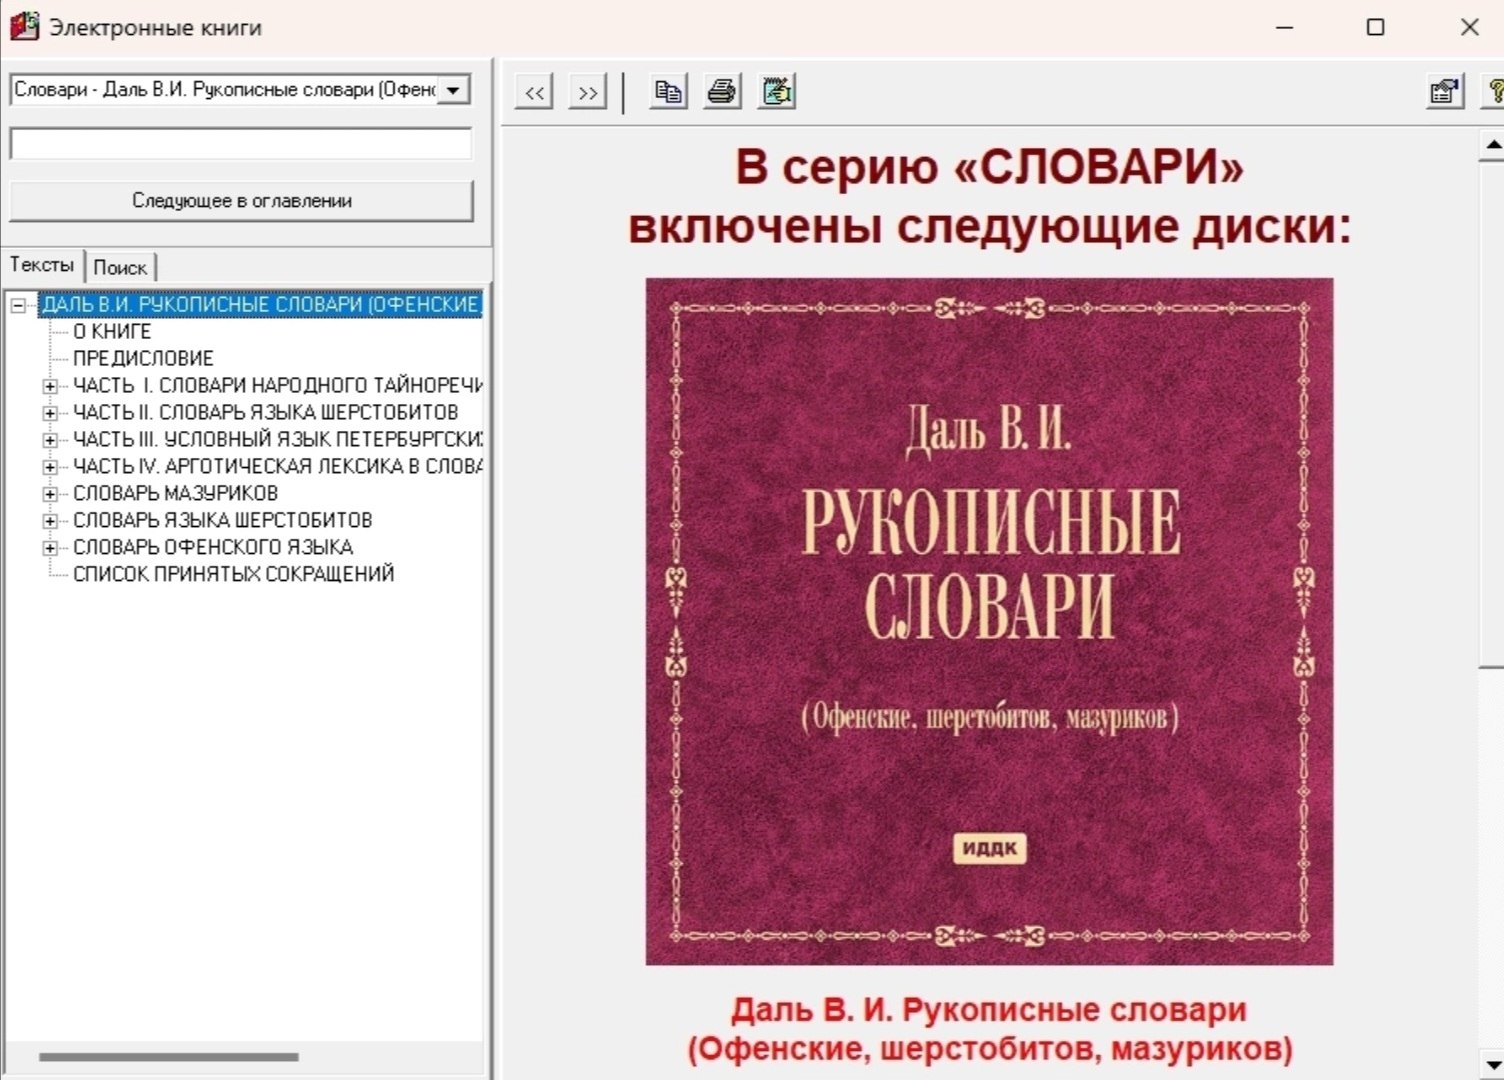Print the page using printer icon
Screen dimensions: 1504x1080
722,92
